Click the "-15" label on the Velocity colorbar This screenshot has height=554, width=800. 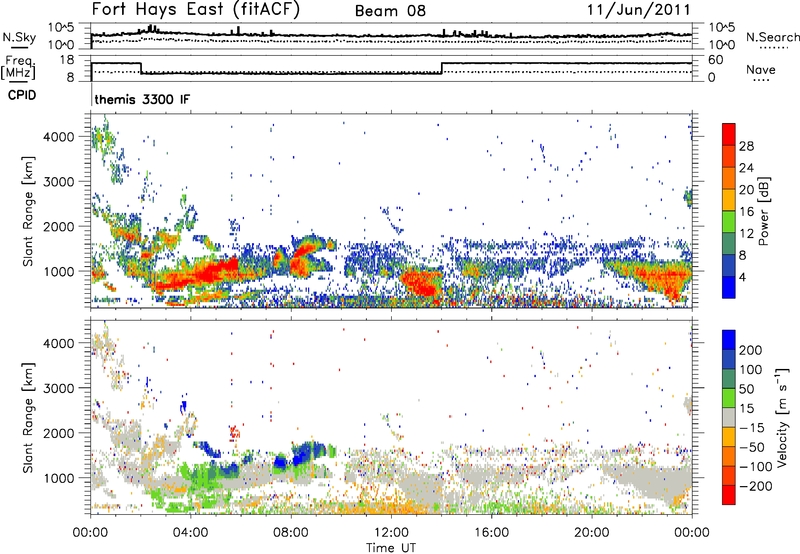tap(752, 428)
